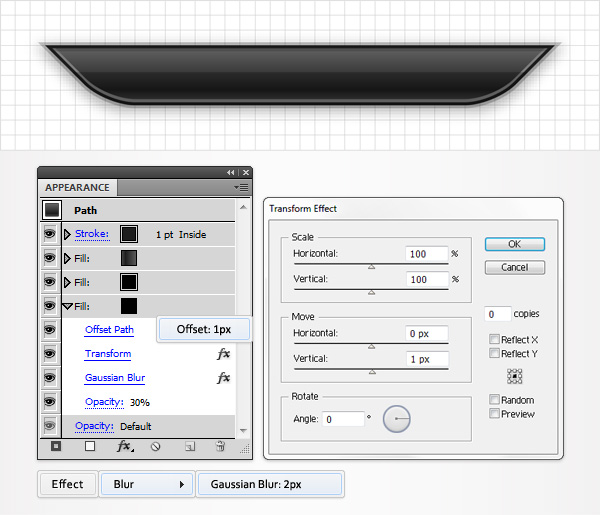Image resolution: width=600 pixels, height=515 pixels.
Task: Enable the Reflect Y checkbox
Action: click(x=494, y=353)
